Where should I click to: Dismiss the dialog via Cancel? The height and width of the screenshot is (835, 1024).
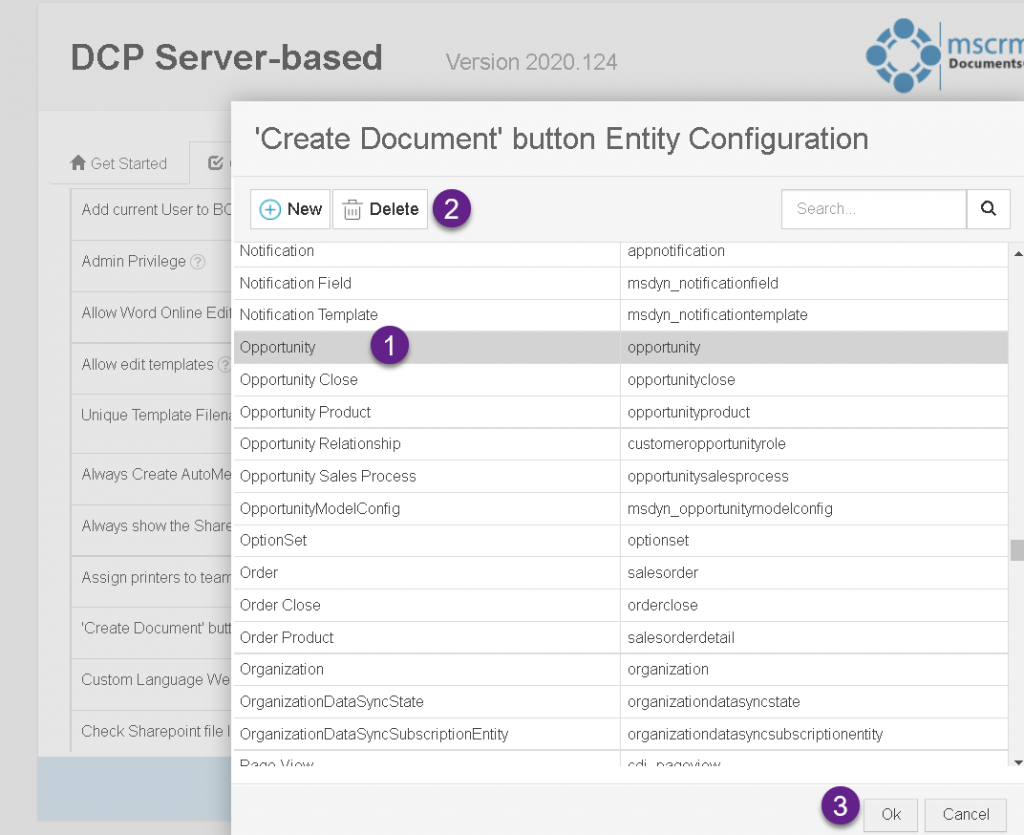coord(964,814)
